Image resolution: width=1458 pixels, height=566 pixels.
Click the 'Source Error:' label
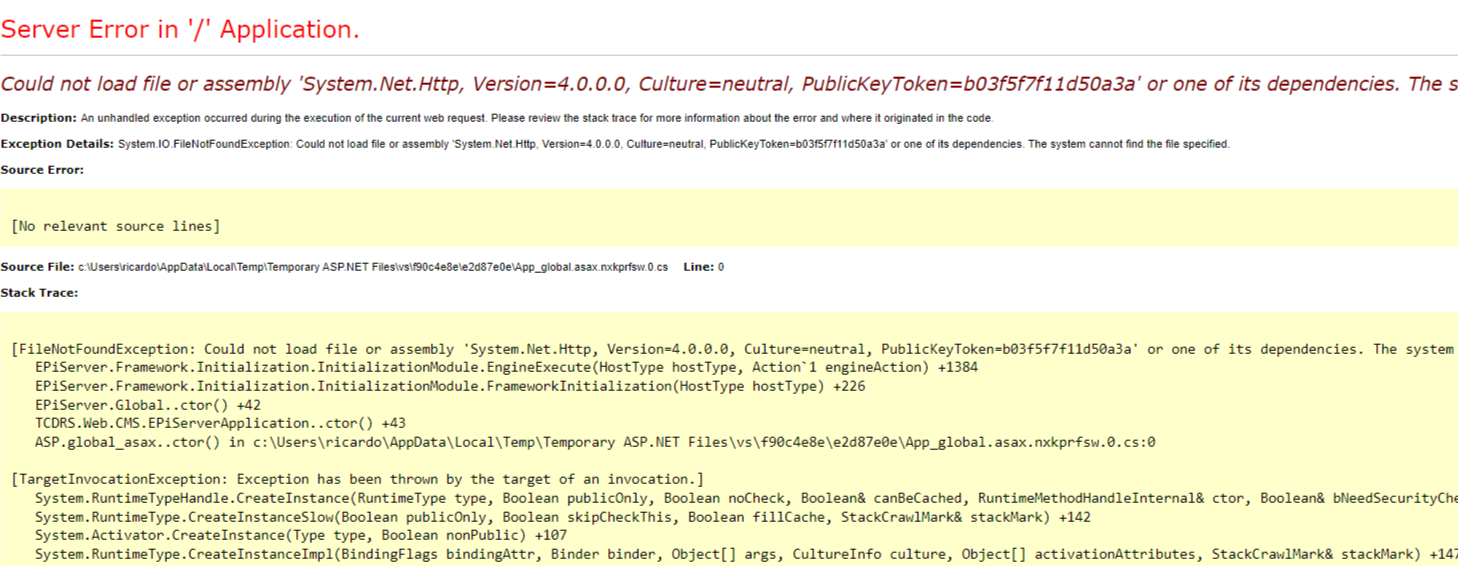[42, 170]
